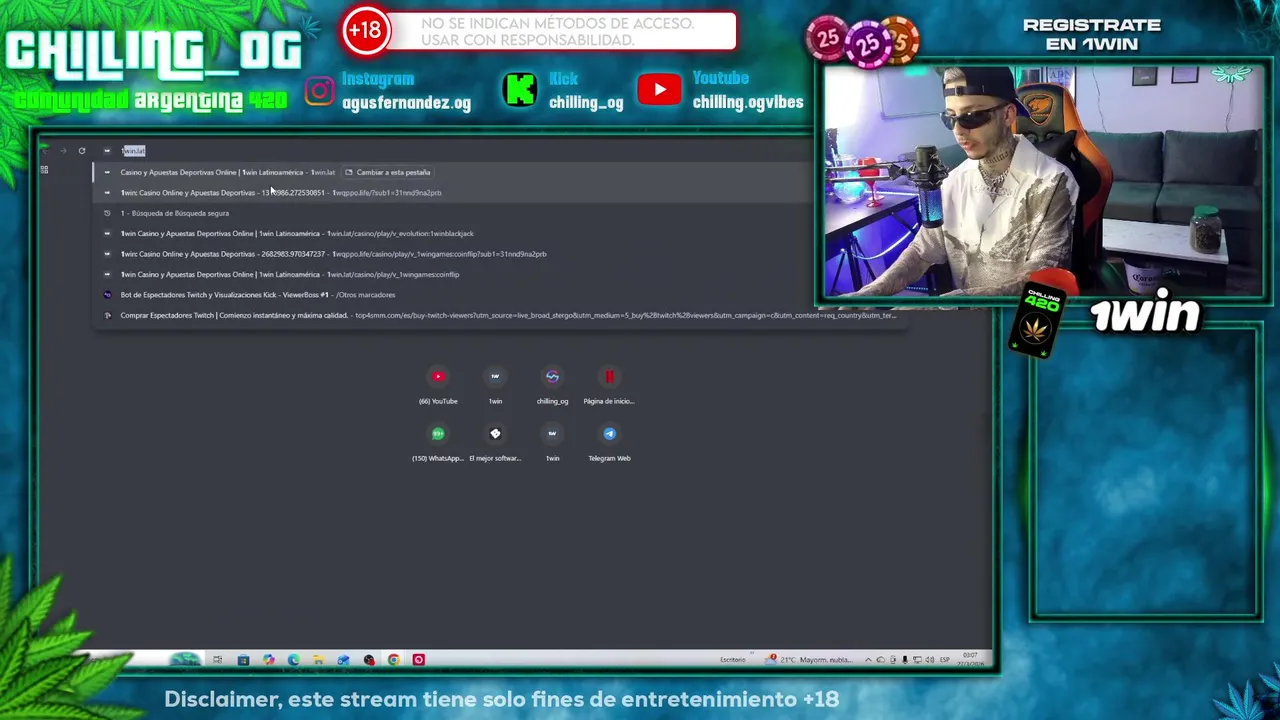Click ViewerBoss favicon in suggestion list

(107, 295)
